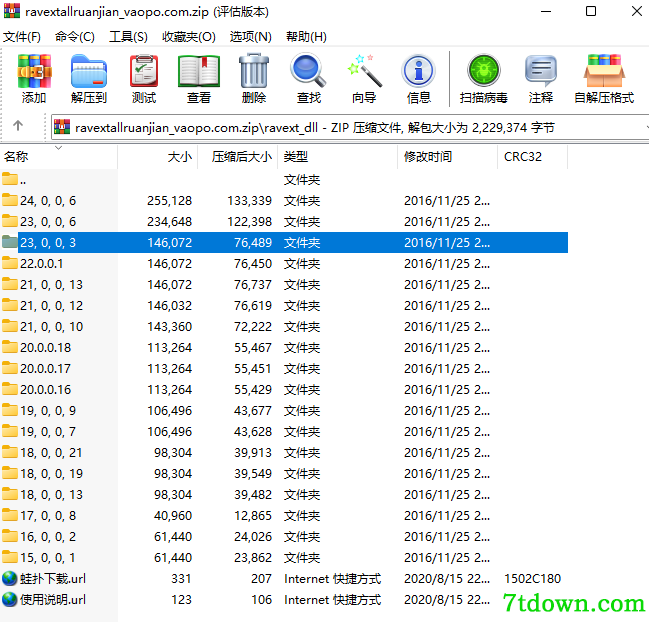The height and width of the screenshot is (622, 649).
Task: Click the 解压到 (Extract to) icon
Action: coord(89,71)
